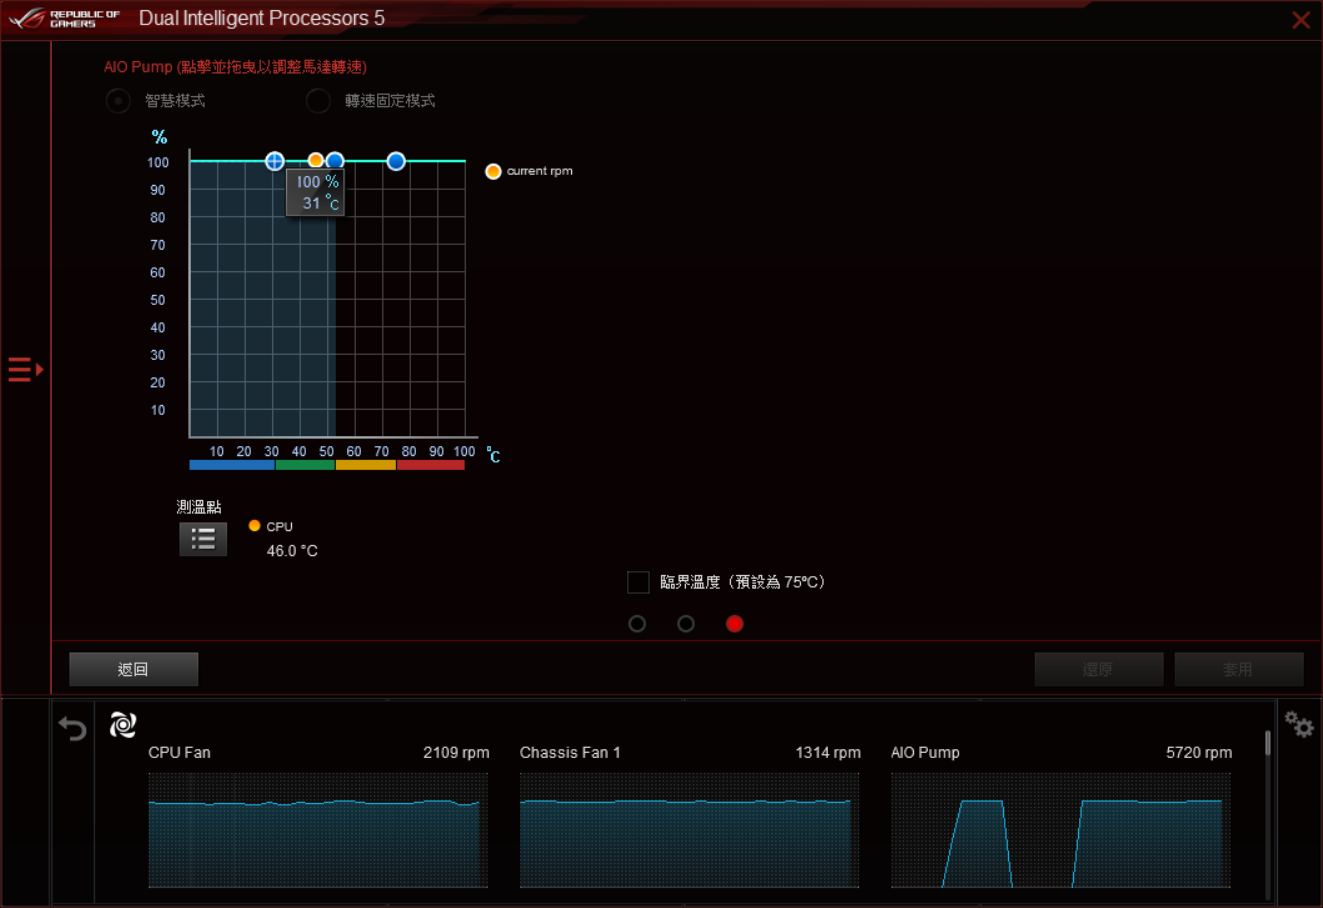This screenshot has height=908, width=1323.
Task: Open the Chassis Fan 1 rpm graph
Action: pyautogui.click(x=689, y=830)
